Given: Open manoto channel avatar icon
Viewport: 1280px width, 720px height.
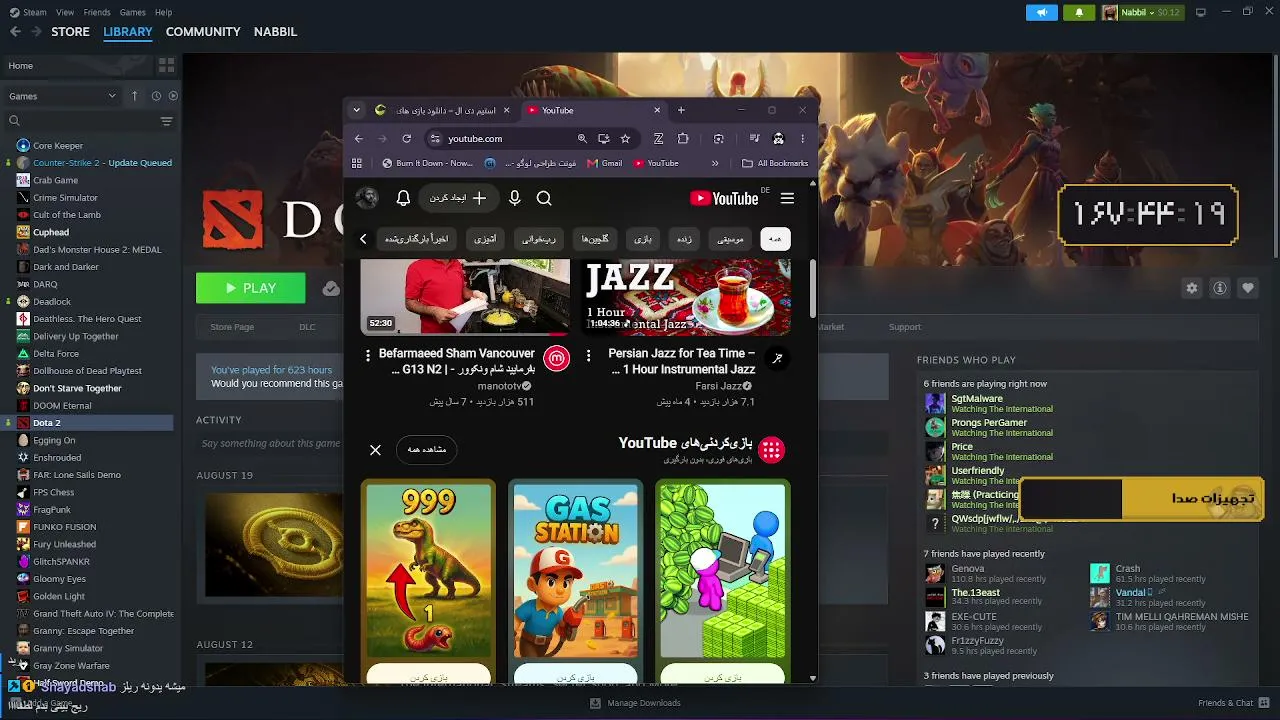Looking at the screenshot, I should click(557, 358).
